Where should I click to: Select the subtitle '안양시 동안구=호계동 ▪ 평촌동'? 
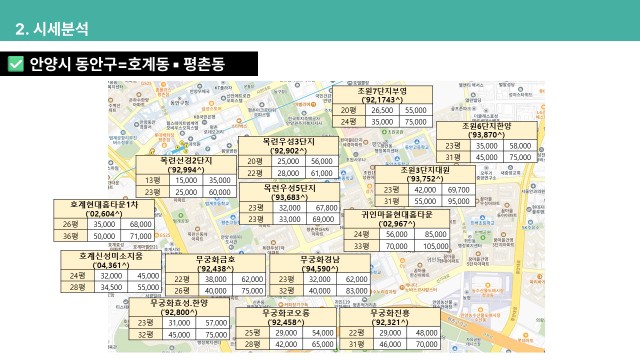coord(127,64)
